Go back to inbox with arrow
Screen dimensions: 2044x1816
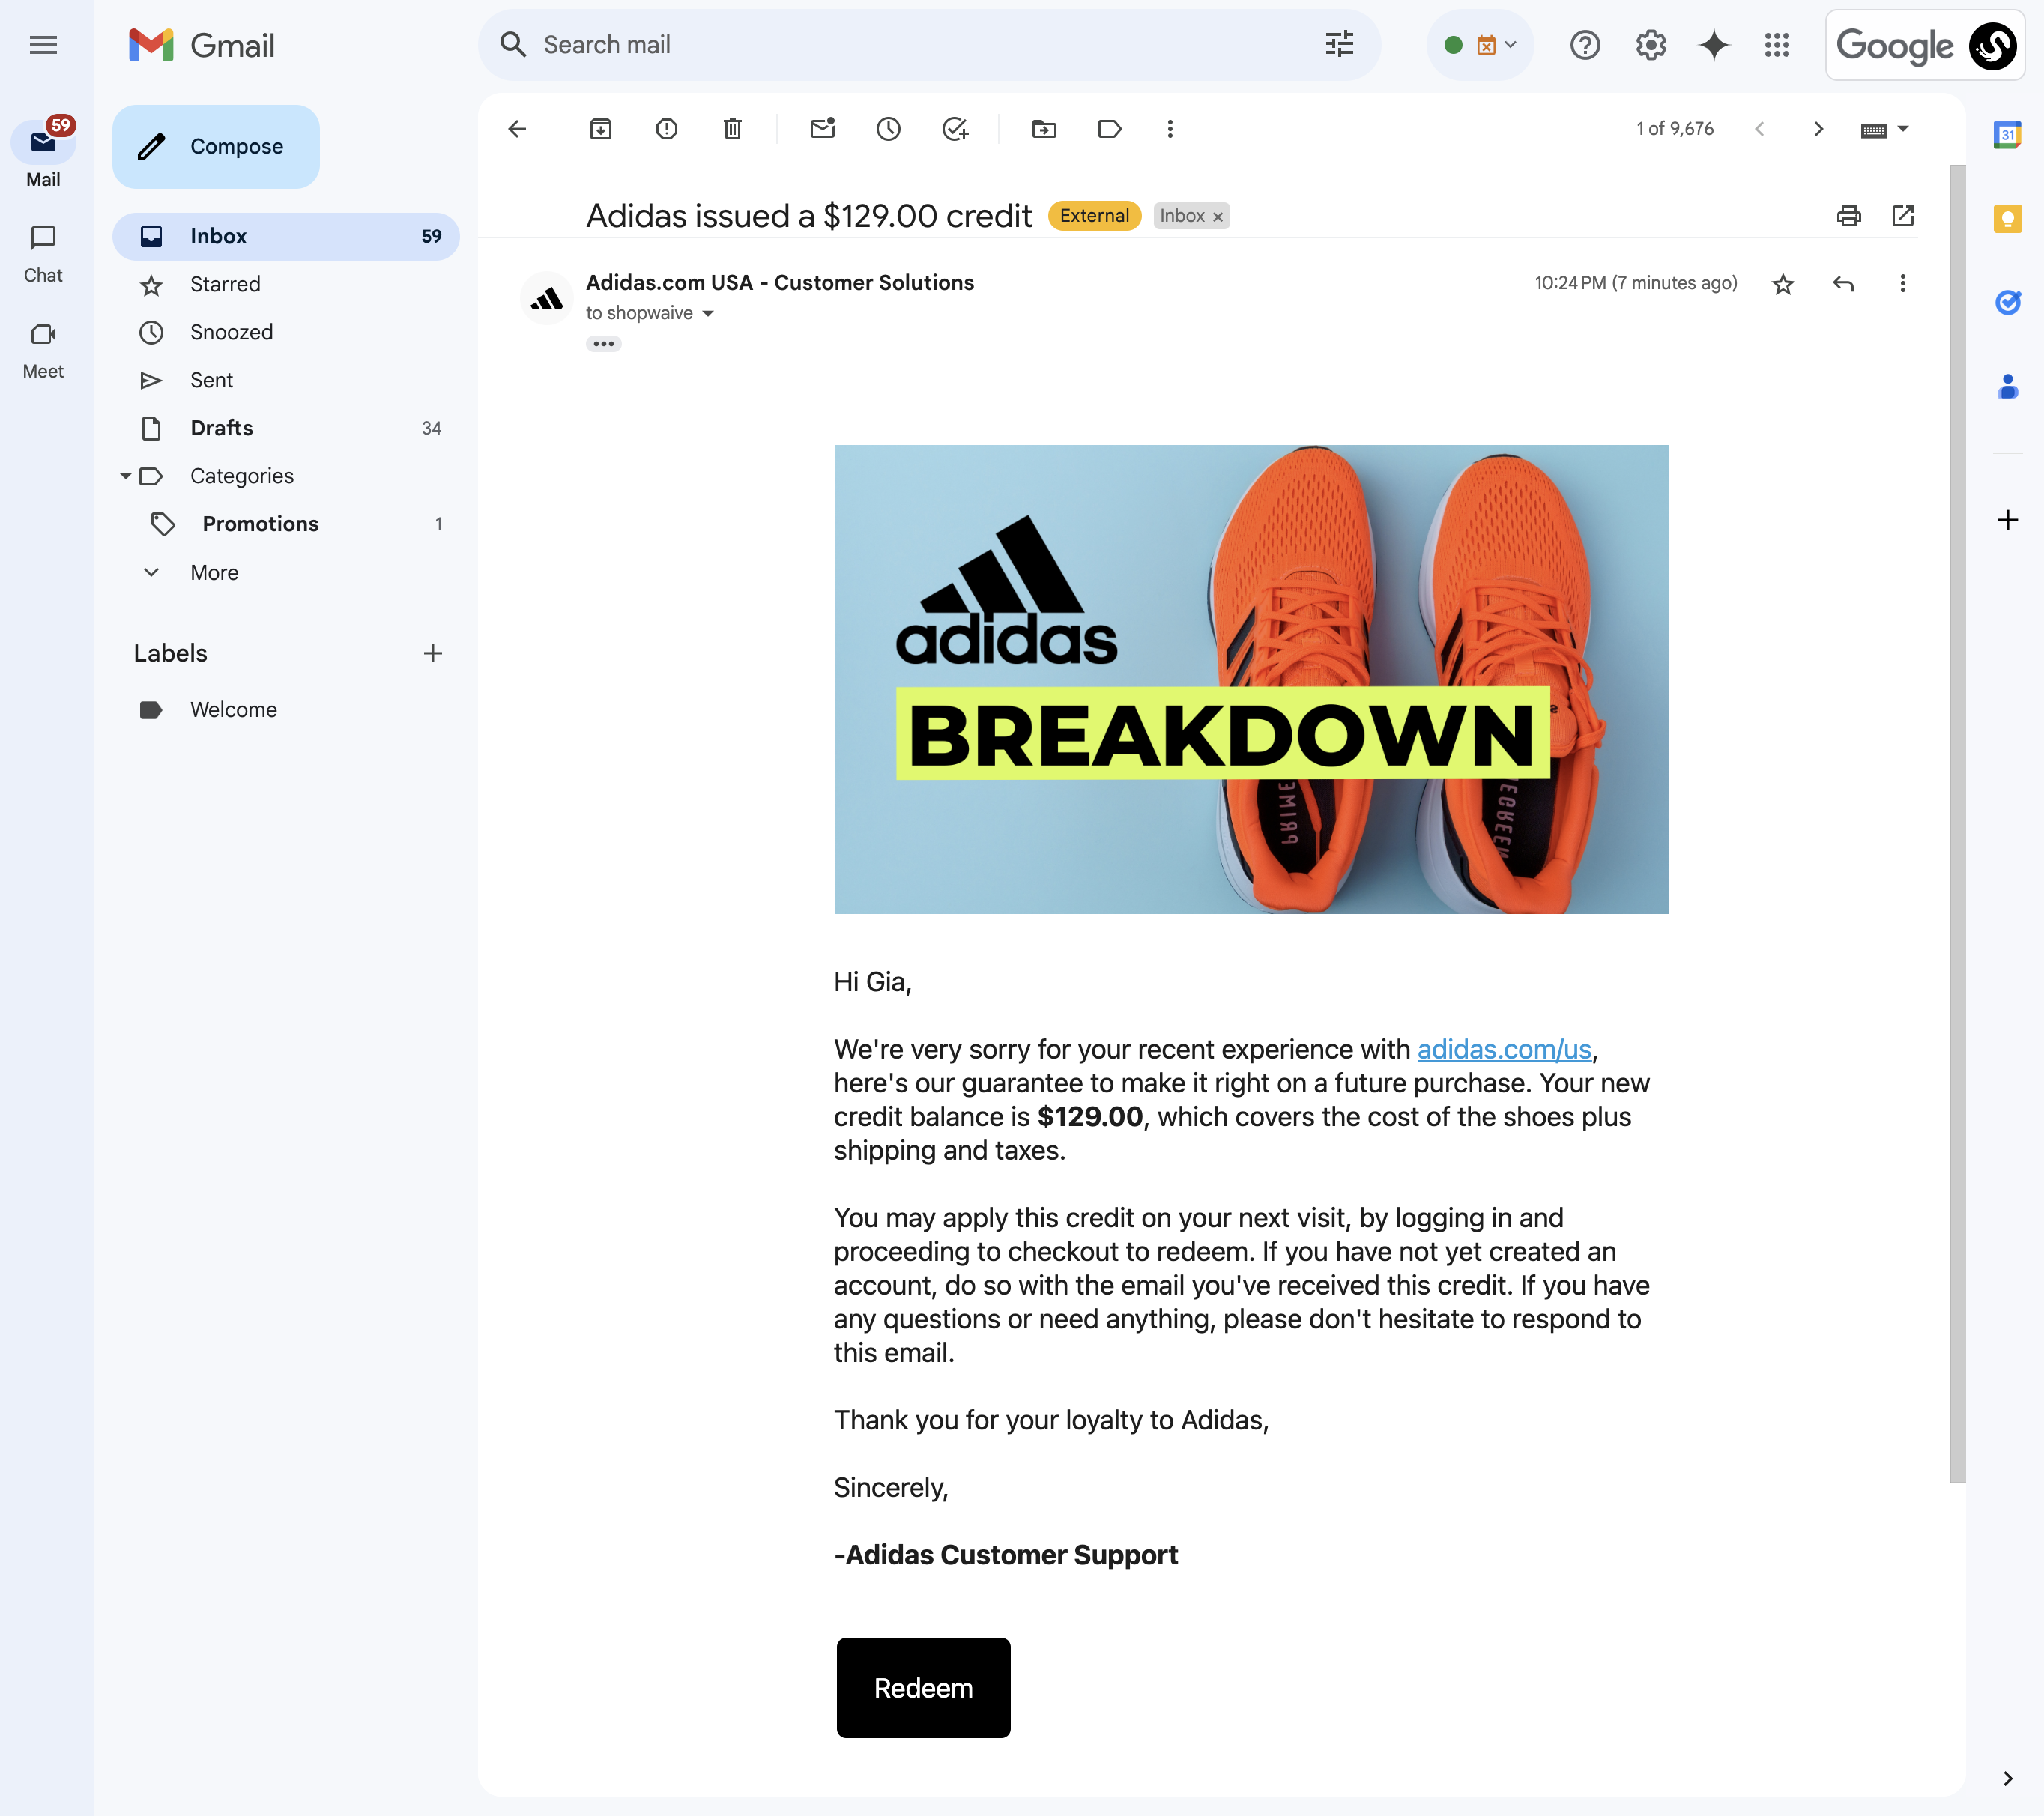click(x=517, y=129)
